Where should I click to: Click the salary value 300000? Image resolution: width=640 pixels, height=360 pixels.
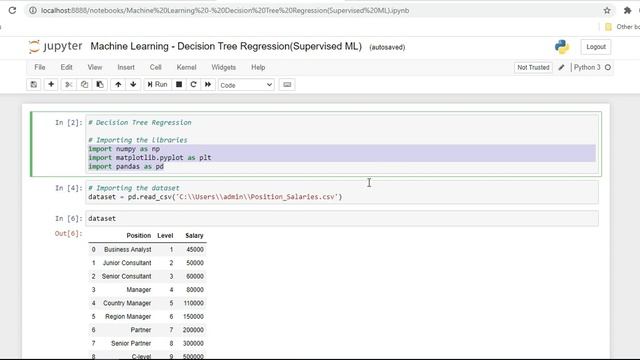pos(193,343)
